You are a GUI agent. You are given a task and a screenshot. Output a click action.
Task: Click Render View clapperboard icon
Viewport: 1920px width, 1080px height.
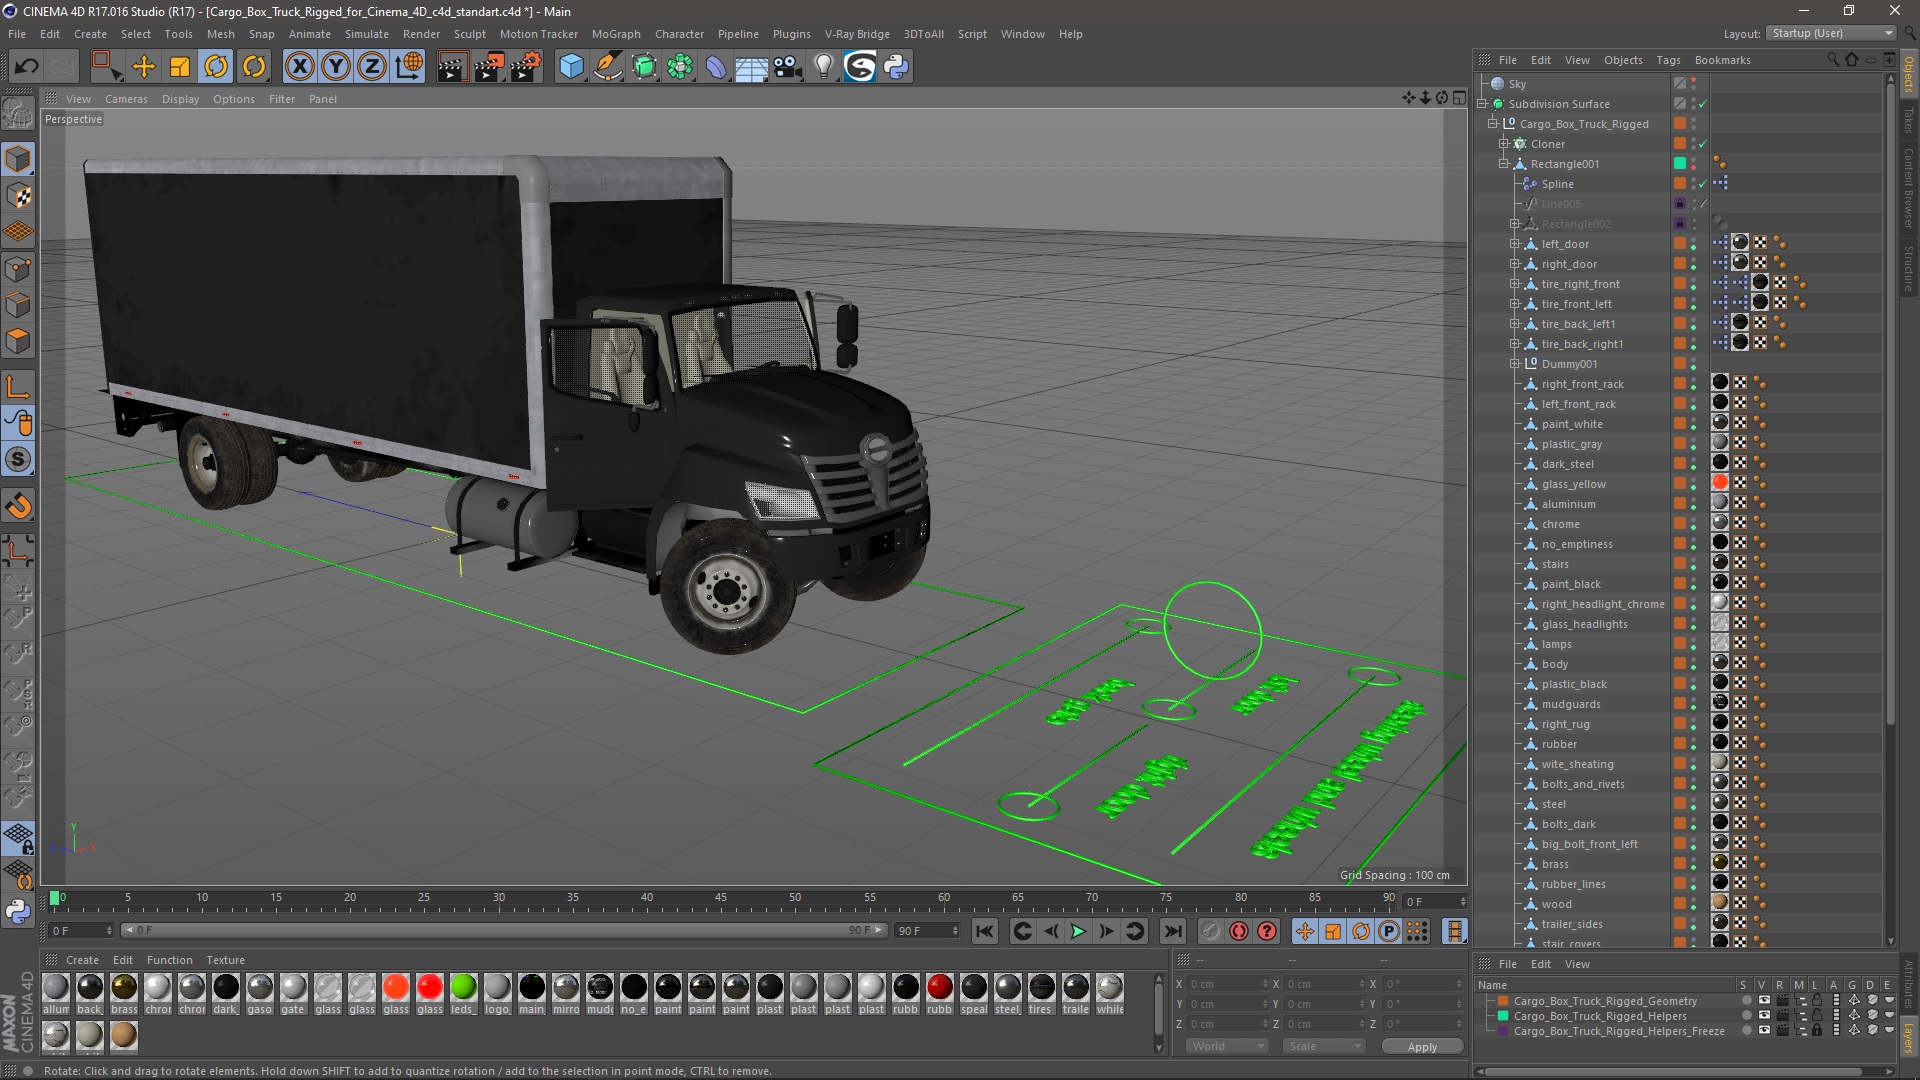(x=452, y=67)
